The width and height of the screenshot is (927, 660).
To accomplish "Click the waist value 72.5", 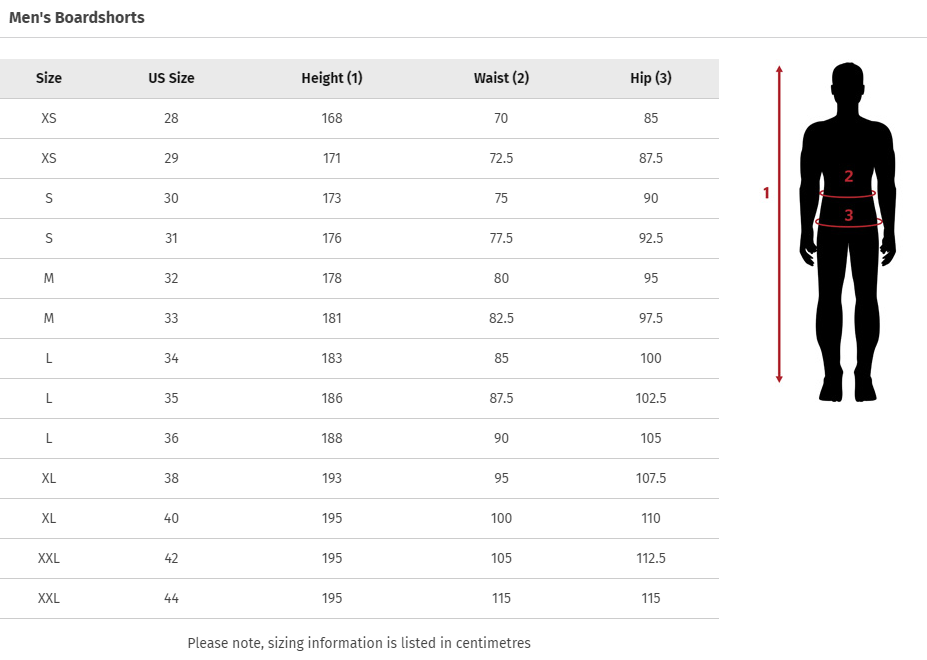I will 501,158.
